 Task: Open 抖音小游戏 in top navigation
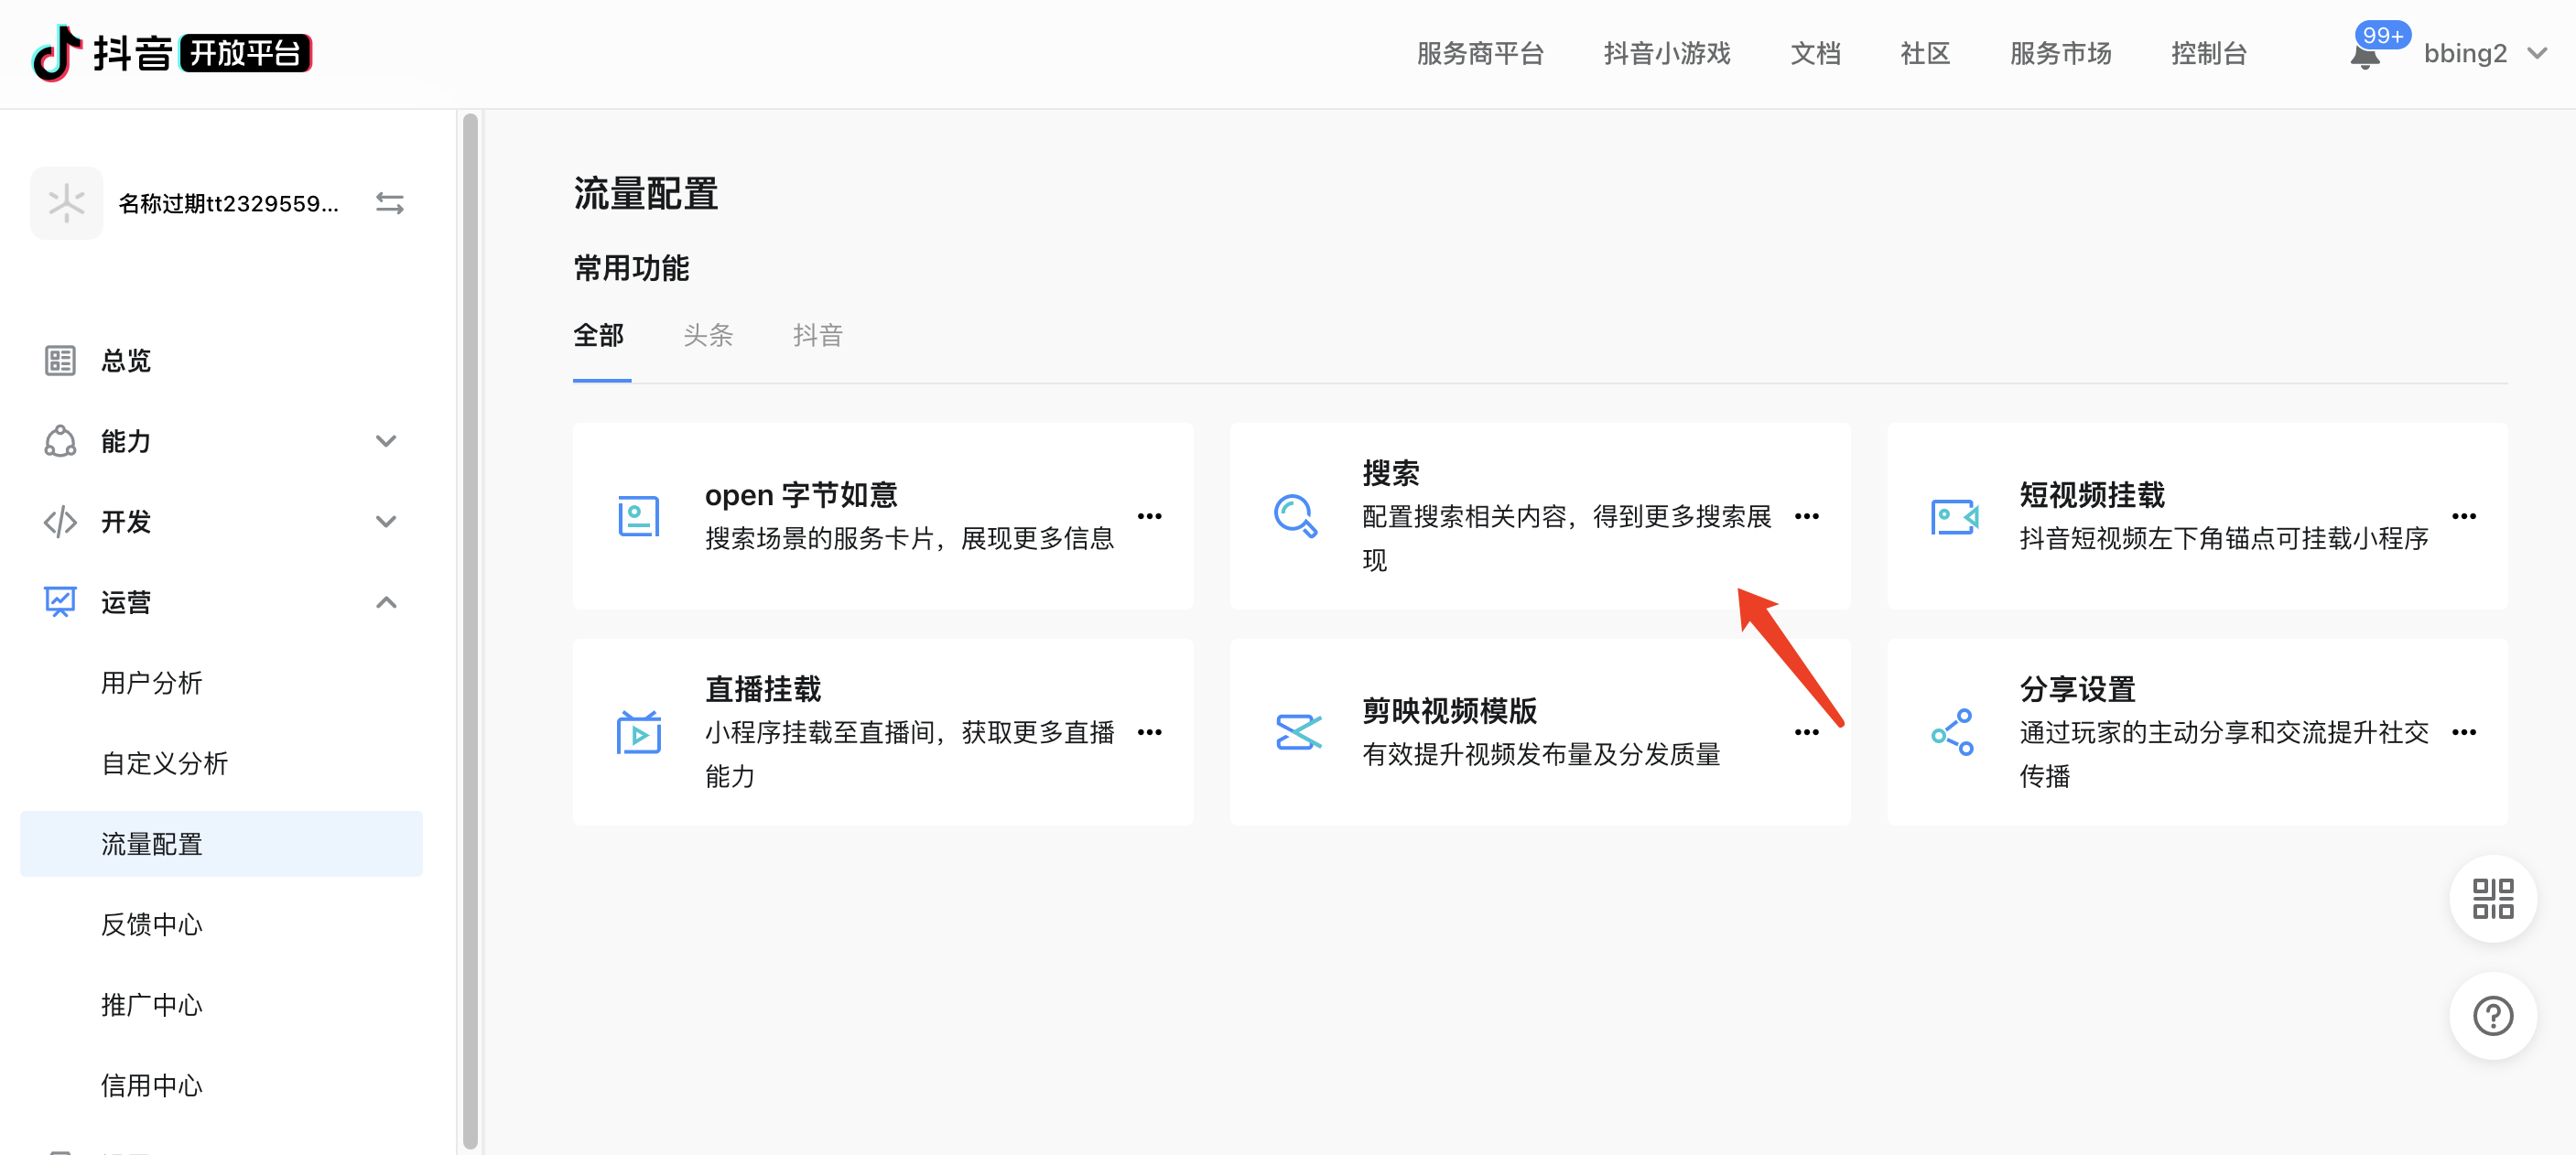[x=1667, y=53]
